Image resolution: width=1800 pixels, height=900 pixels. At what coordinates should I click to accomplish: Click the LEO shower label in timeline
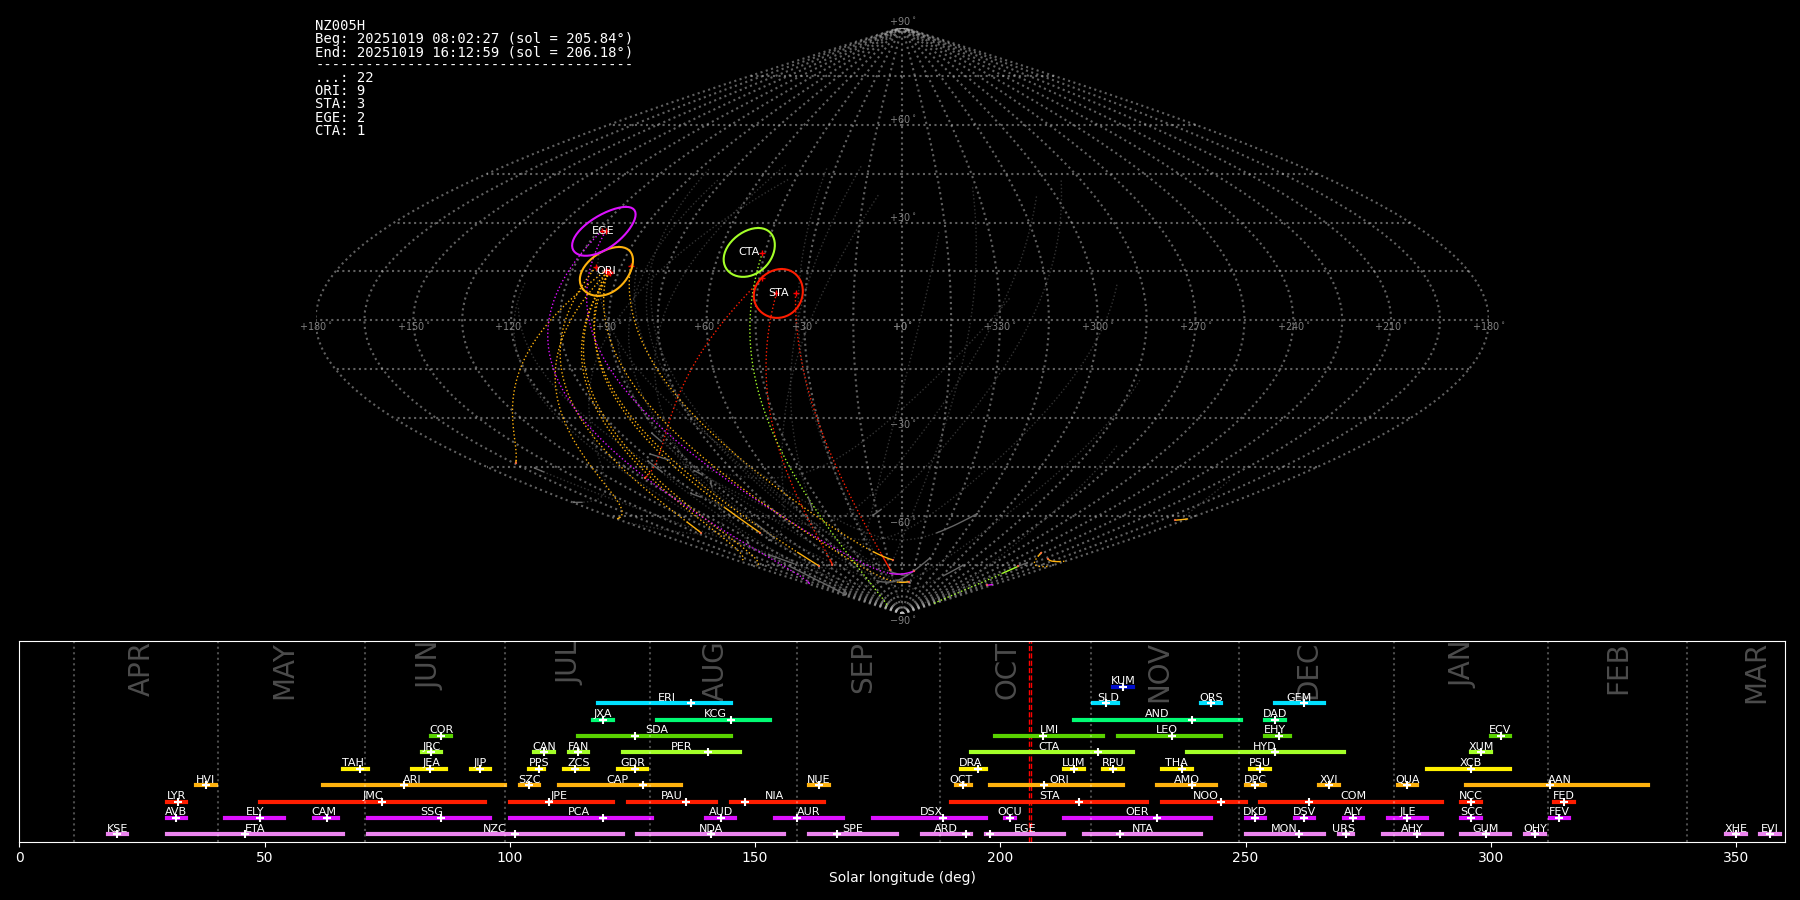[x=1166, y=730]
